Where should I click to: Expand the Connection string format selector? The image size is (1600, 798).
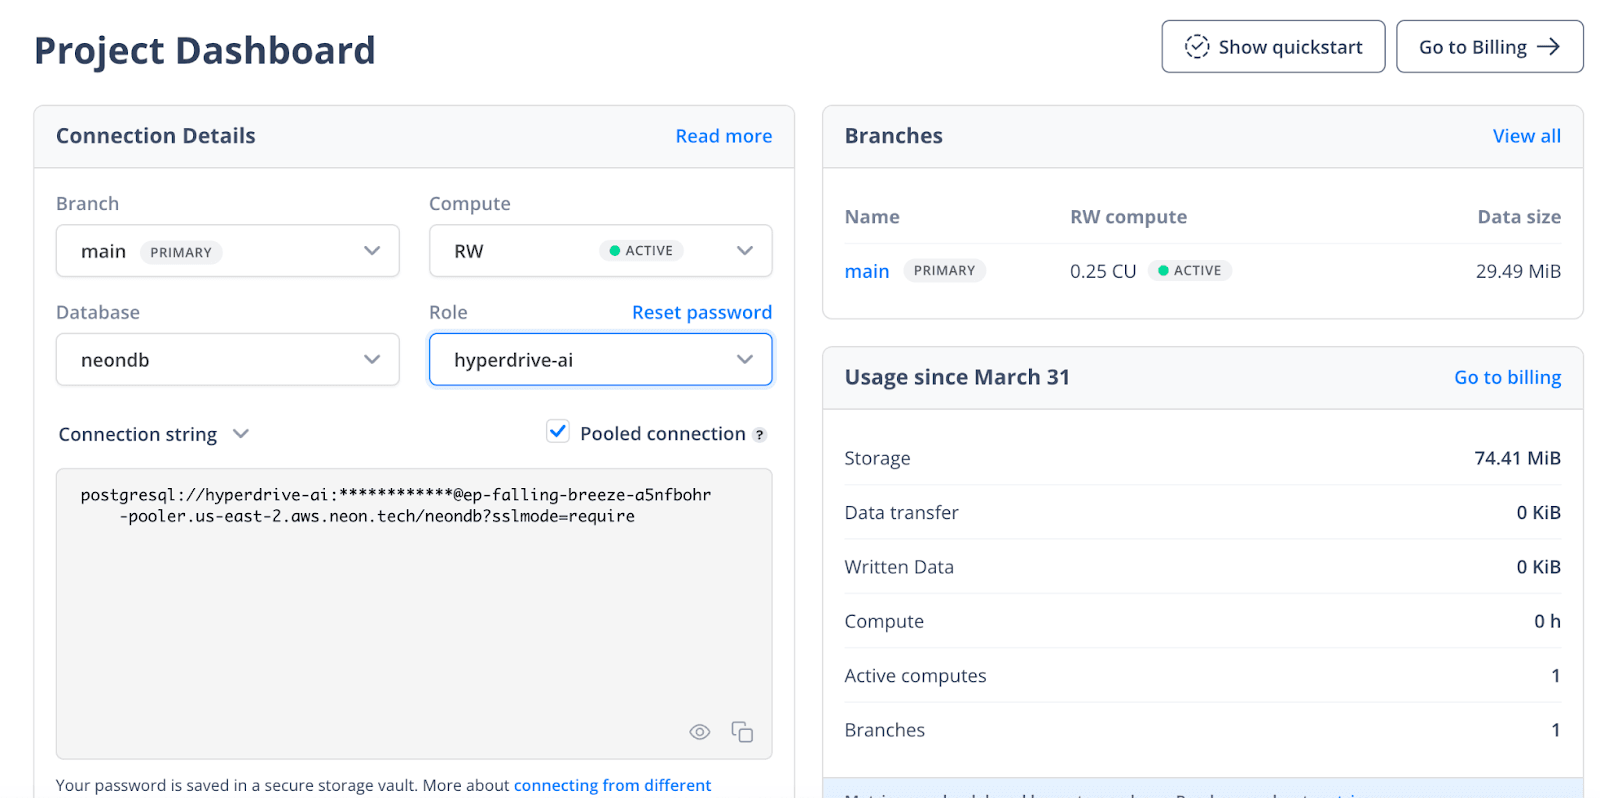153,434
